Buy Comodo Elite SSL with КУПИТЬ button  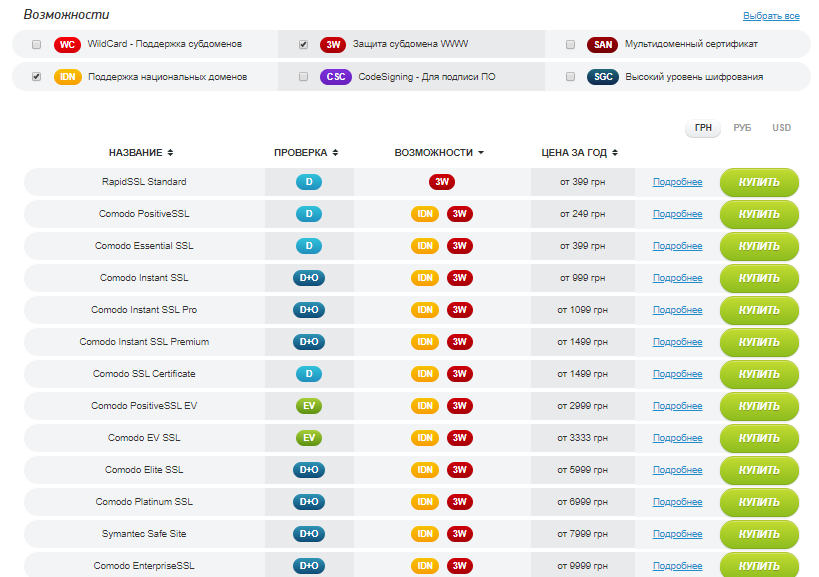click(x=759, y=470)
